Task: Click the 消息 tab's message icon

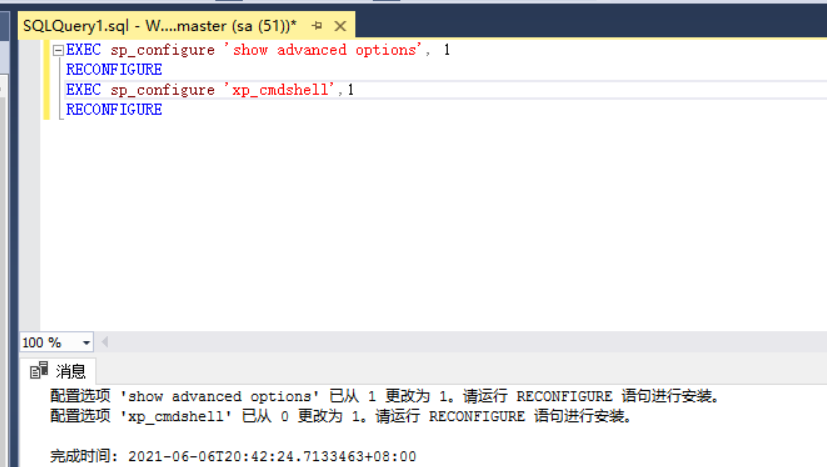Action: click(39, 371)
